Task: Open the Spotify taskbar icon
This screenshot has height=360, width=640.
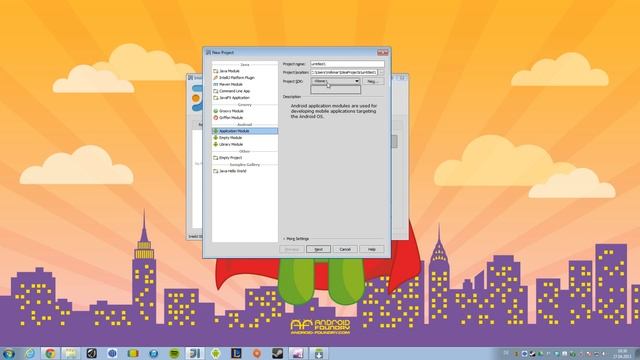Action: tap(174, 353)
